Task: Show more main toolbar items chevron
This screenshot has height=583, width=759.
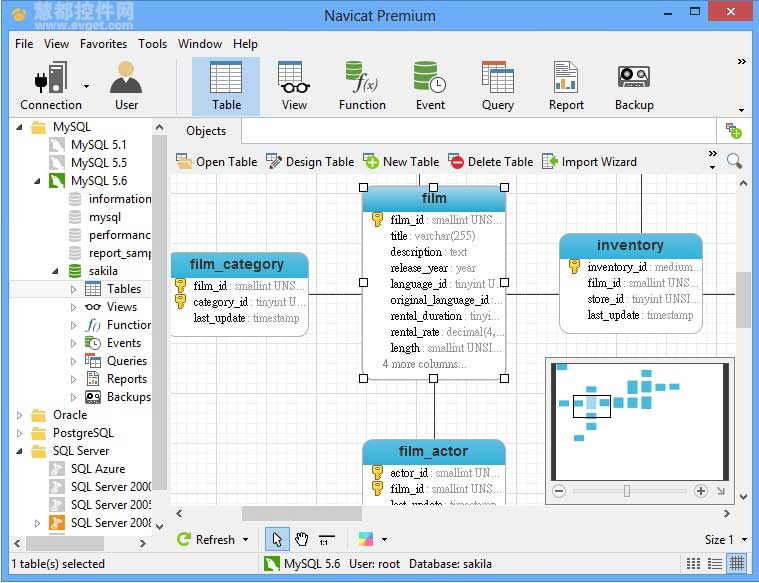Action: point(741,61)
